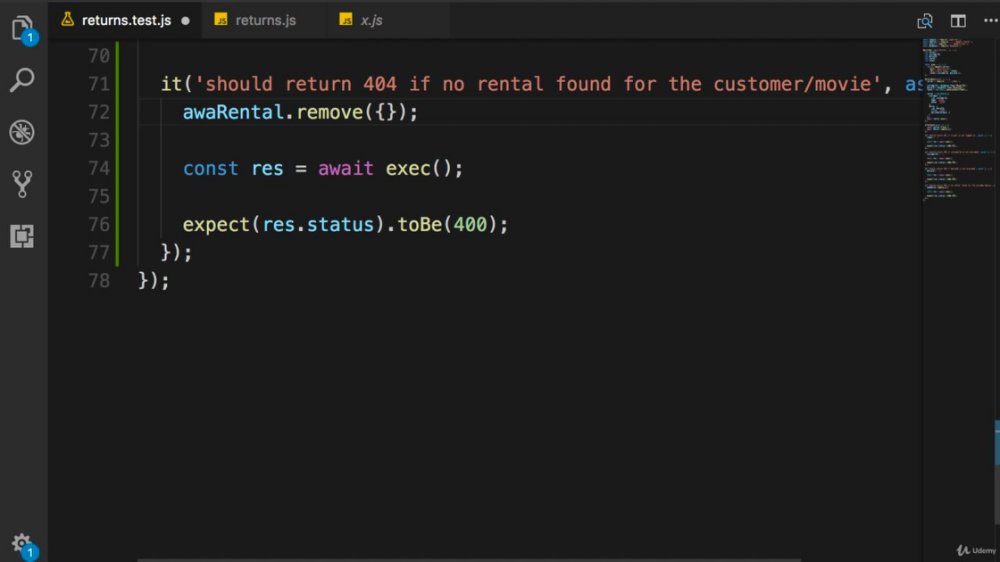Viewport: 1000px width, 562px height.
Task: Click the 'remove' method call
Action: coord(330,112)
